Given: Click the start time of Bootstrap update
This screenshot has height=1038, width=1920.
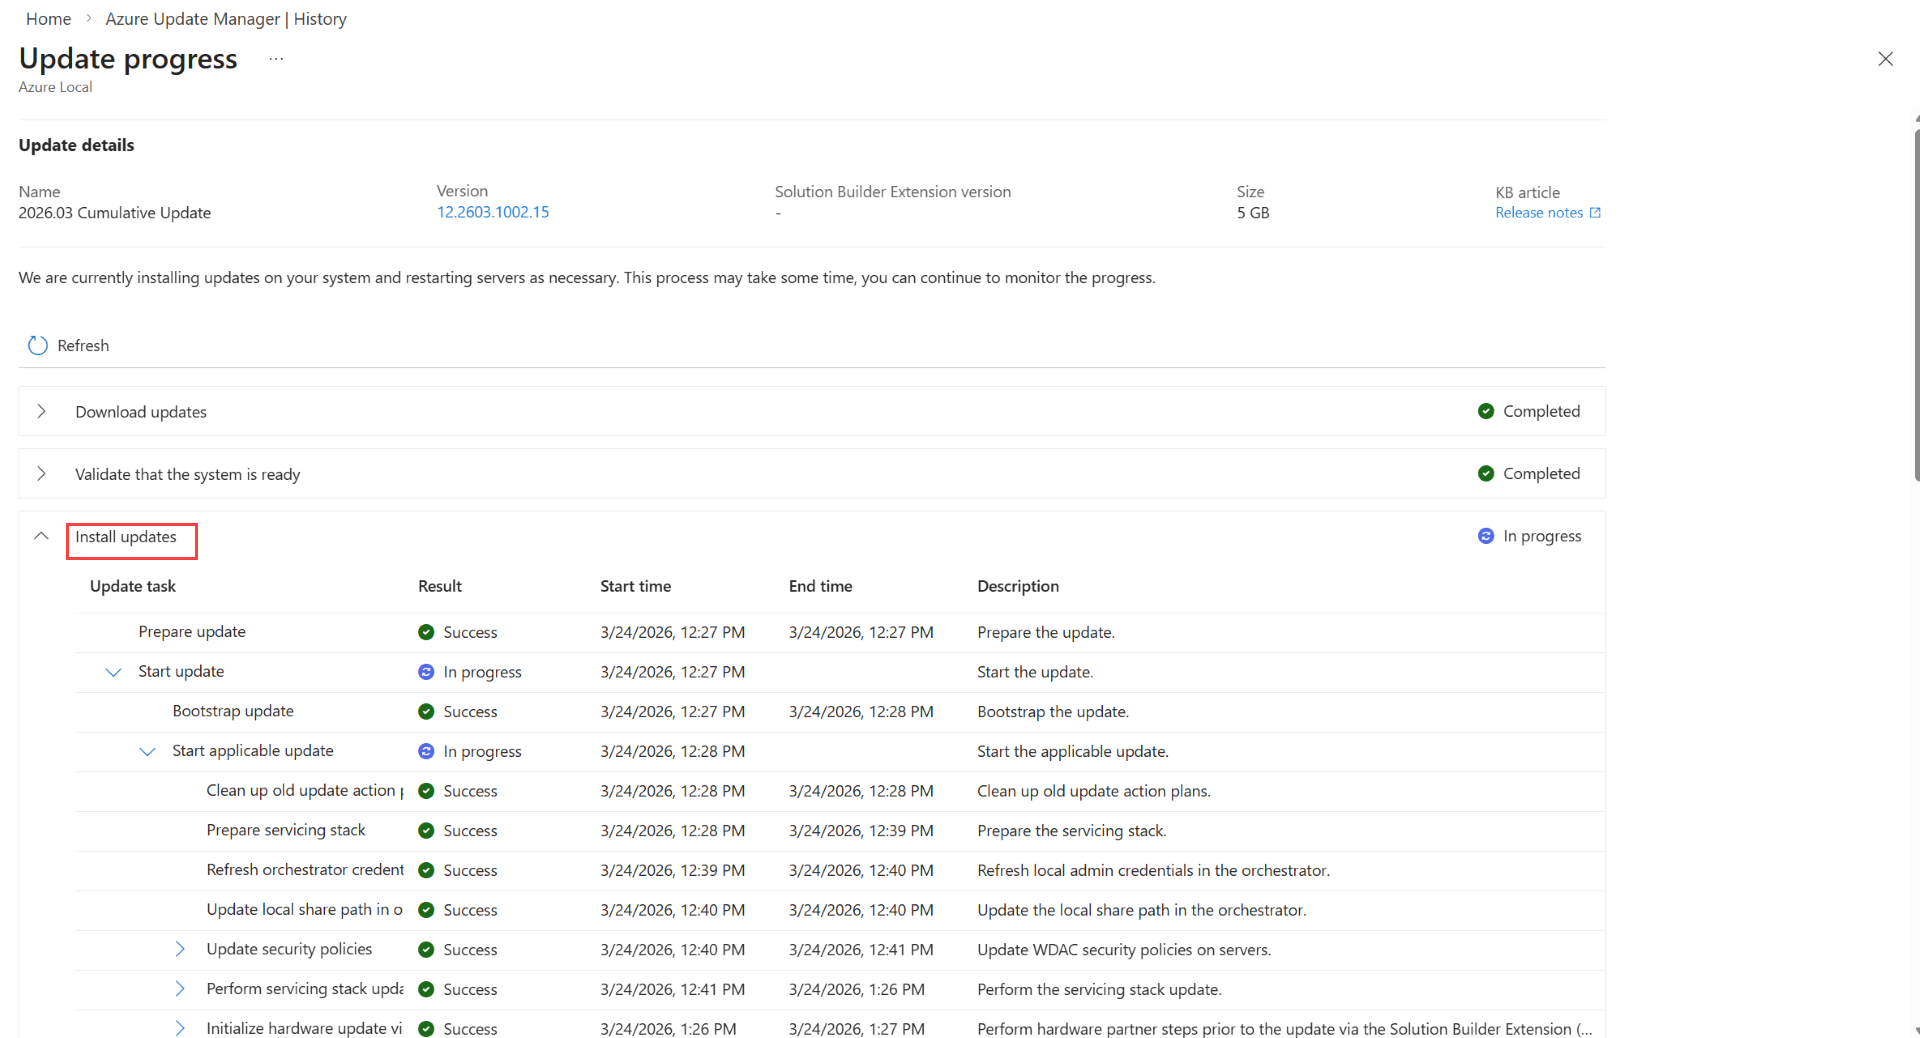Looking at the screenshot, I should point(673,711).
